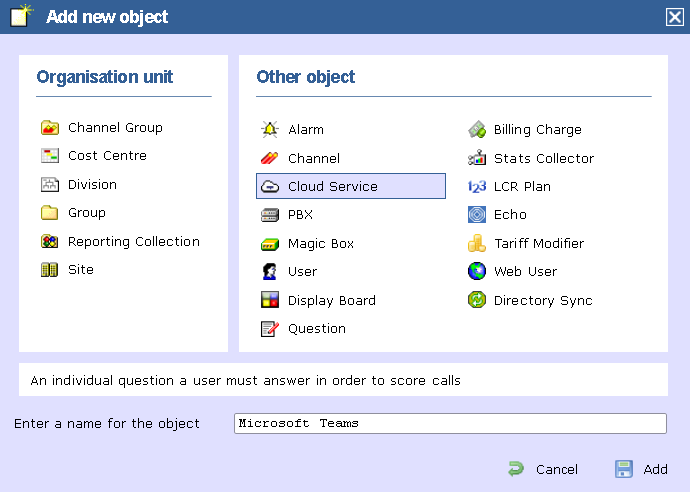Choose the Group unit label
Screen dimensions: 690x492
click(87, 213)
